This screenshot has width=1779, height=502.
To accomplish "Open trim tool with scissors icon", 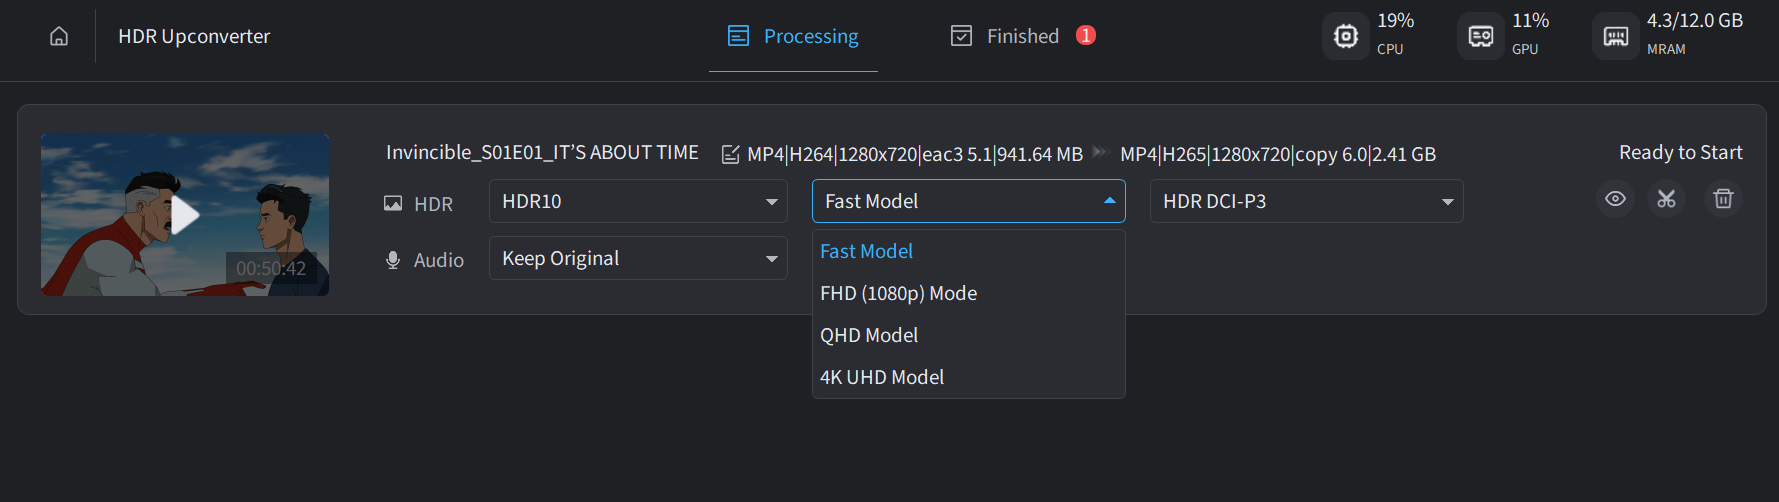I will click(1666, 199).
